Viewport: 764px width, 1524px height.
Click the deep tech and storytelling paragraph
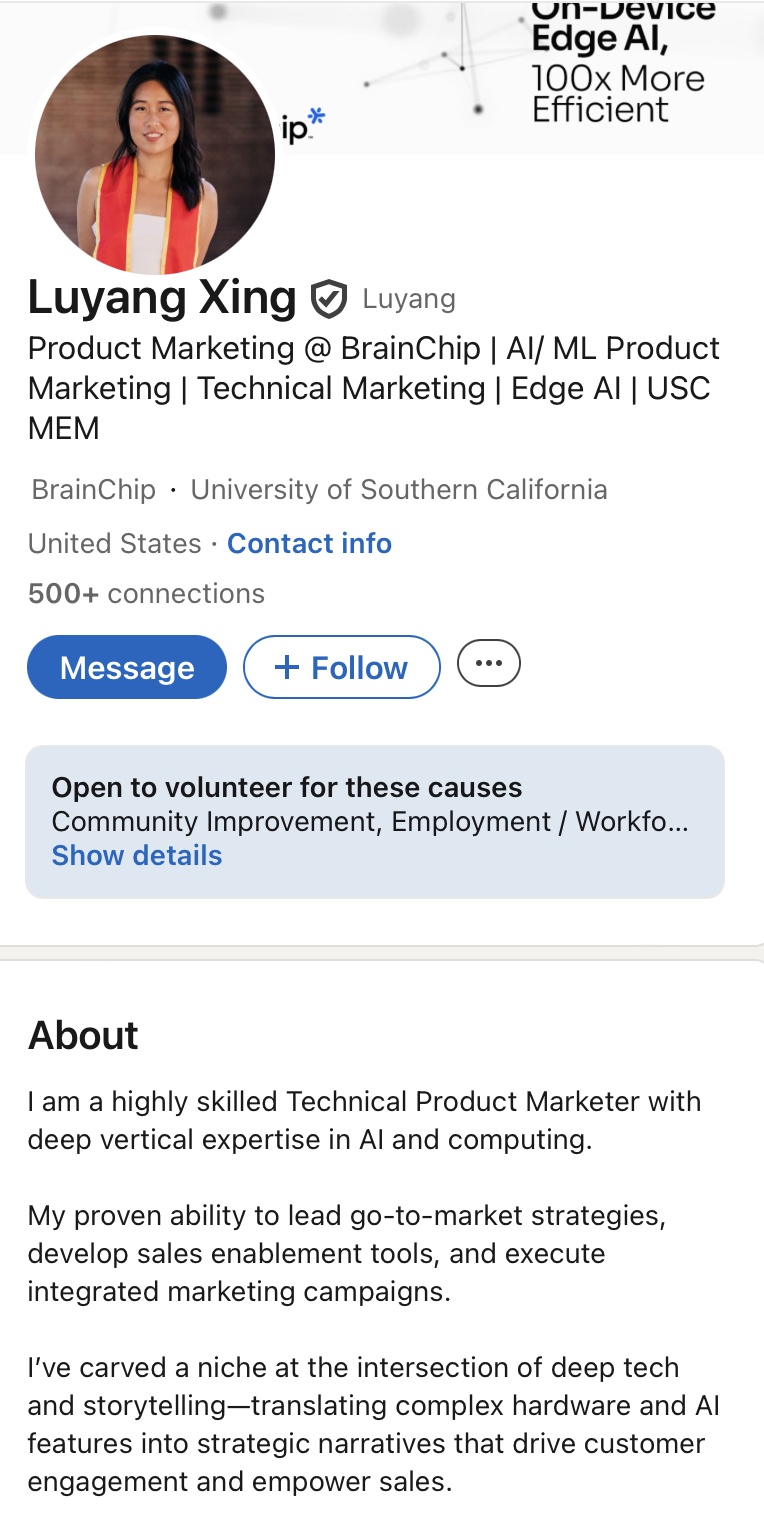(x=374, y=1424)
